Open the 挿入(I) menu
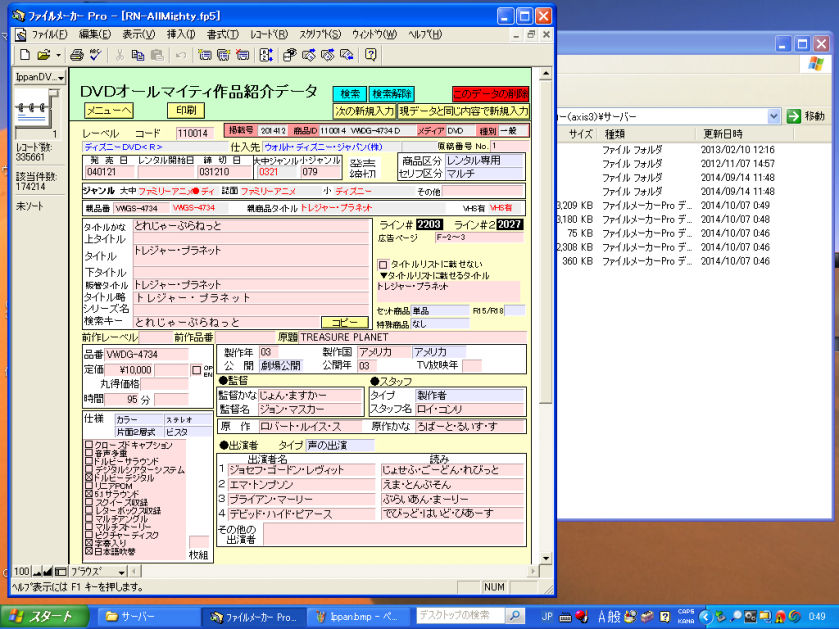The image size is (839, 629). click(181, 35)
